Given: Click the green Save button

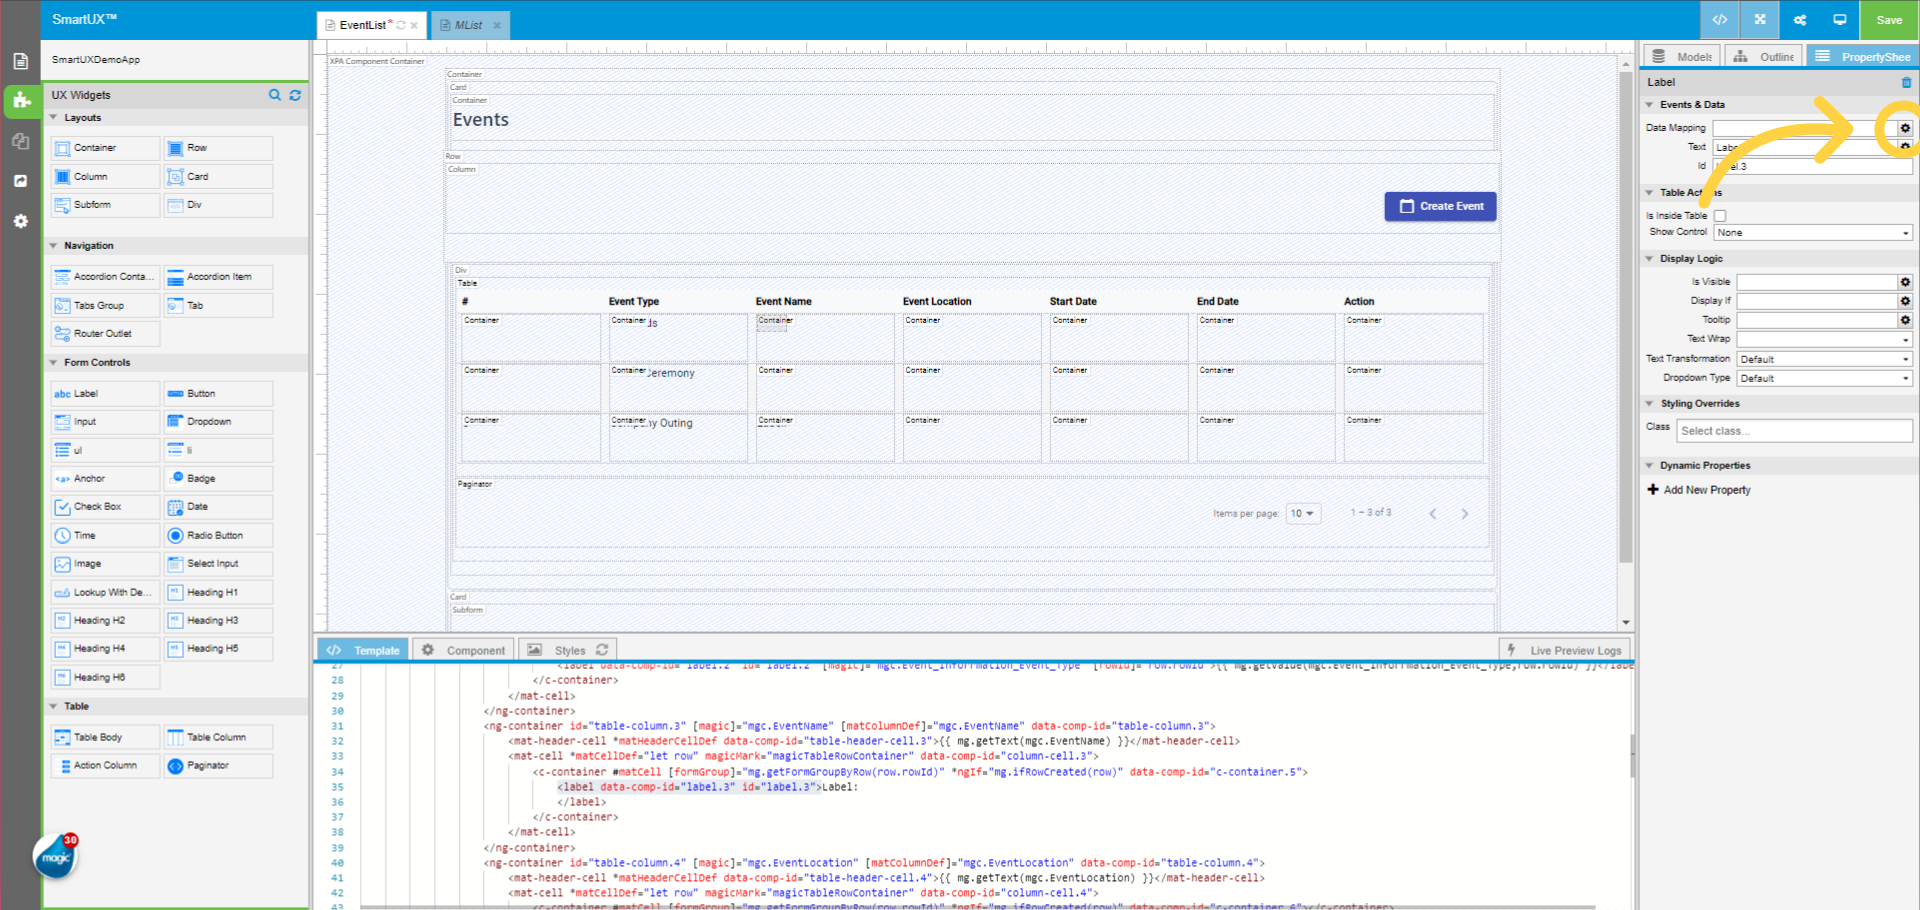Looking at the screenshot, I should 1889,20.
